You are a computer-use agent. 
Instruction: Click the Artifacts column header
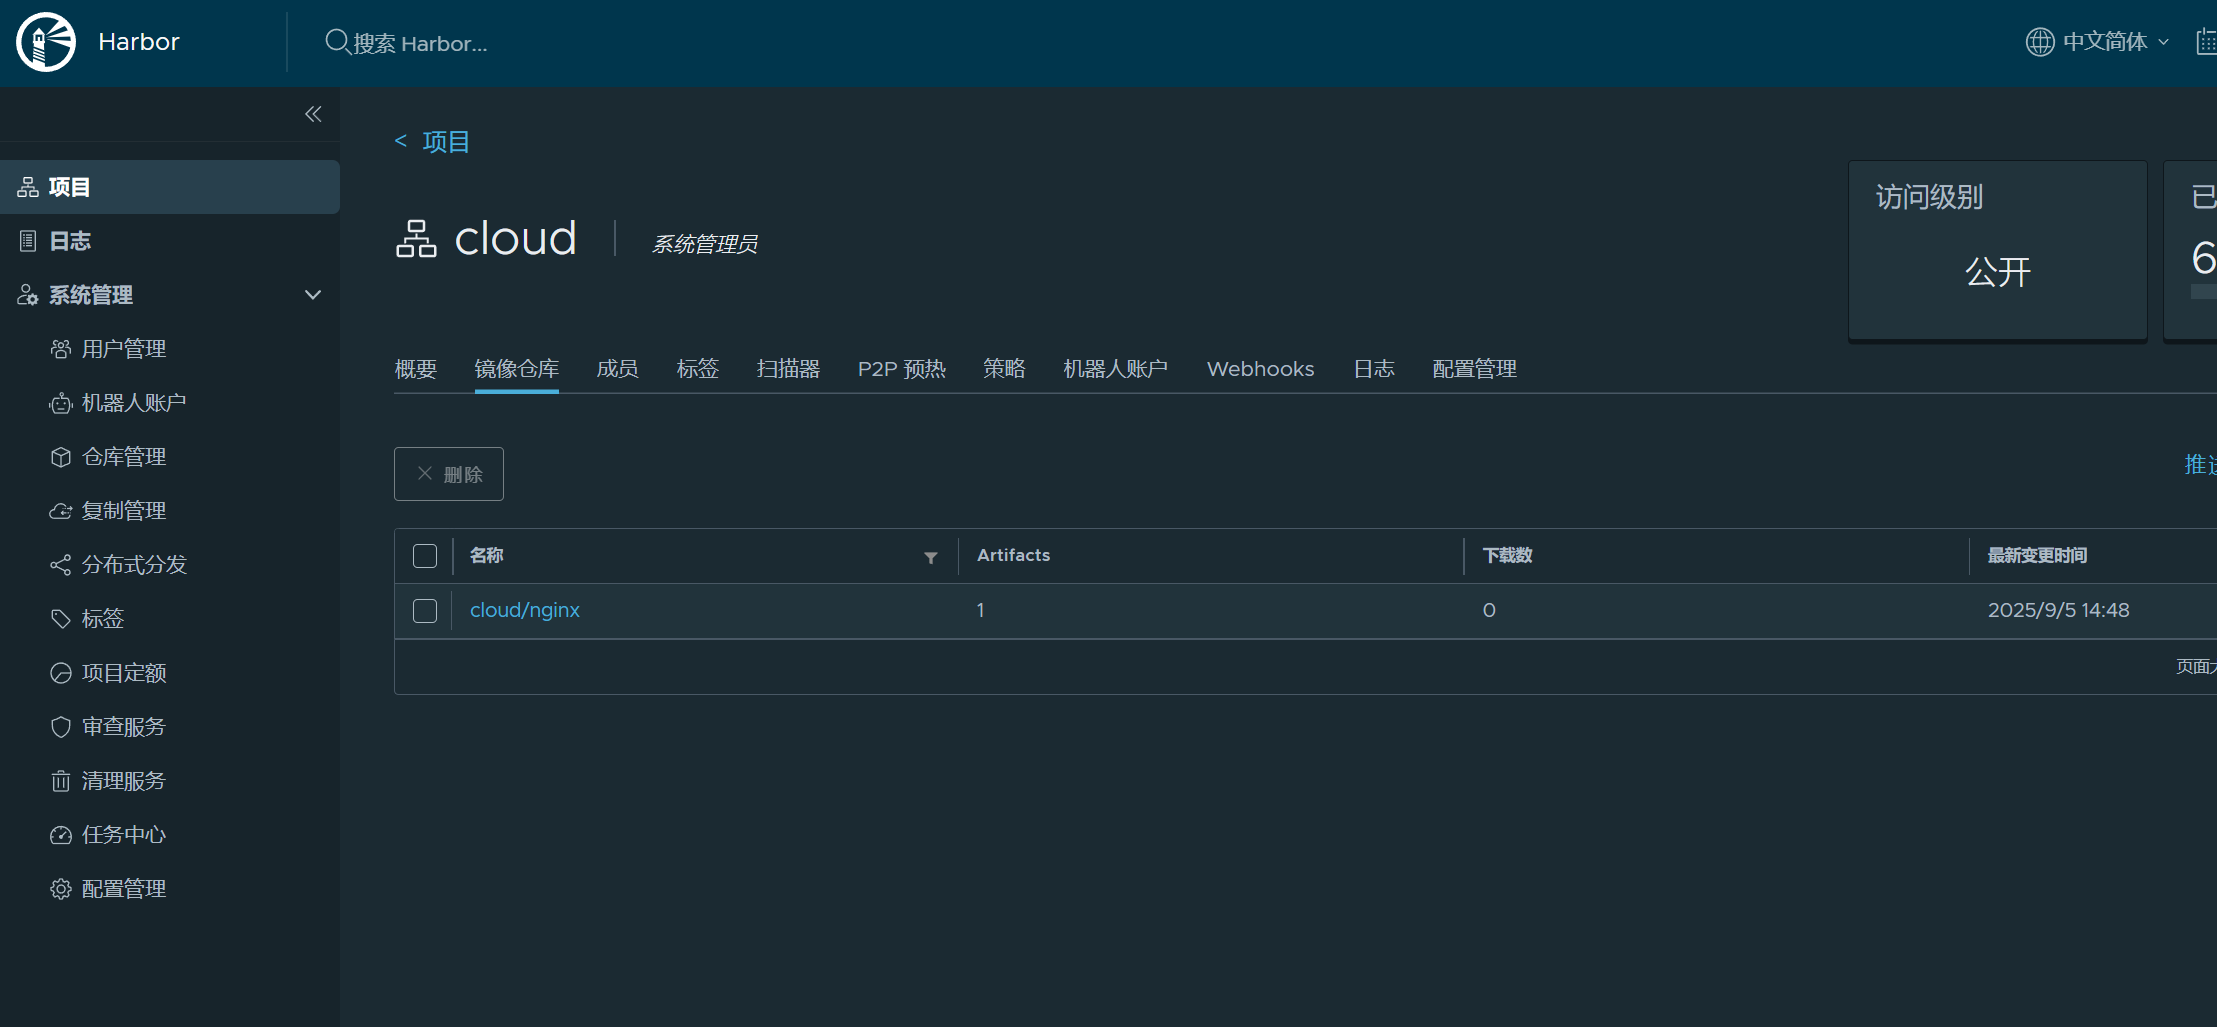point(1014,556)
